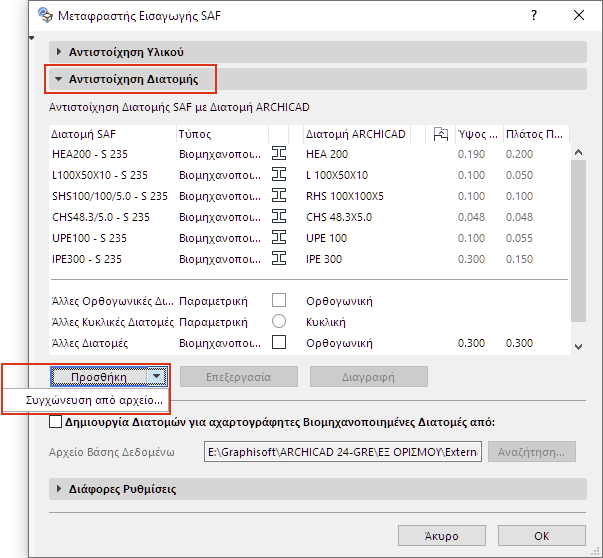Click the 0.190 height value

tap(471, 154)
